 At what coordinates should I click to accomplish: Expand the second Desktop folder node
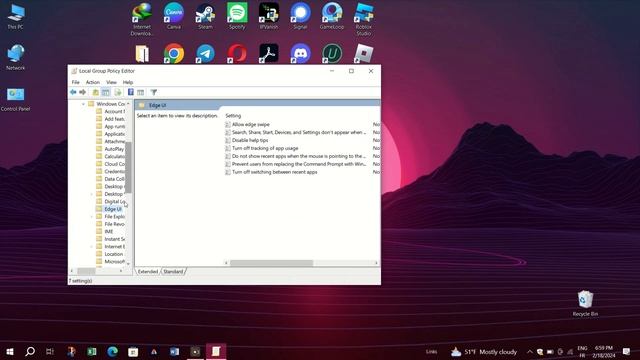coord(91,194)
